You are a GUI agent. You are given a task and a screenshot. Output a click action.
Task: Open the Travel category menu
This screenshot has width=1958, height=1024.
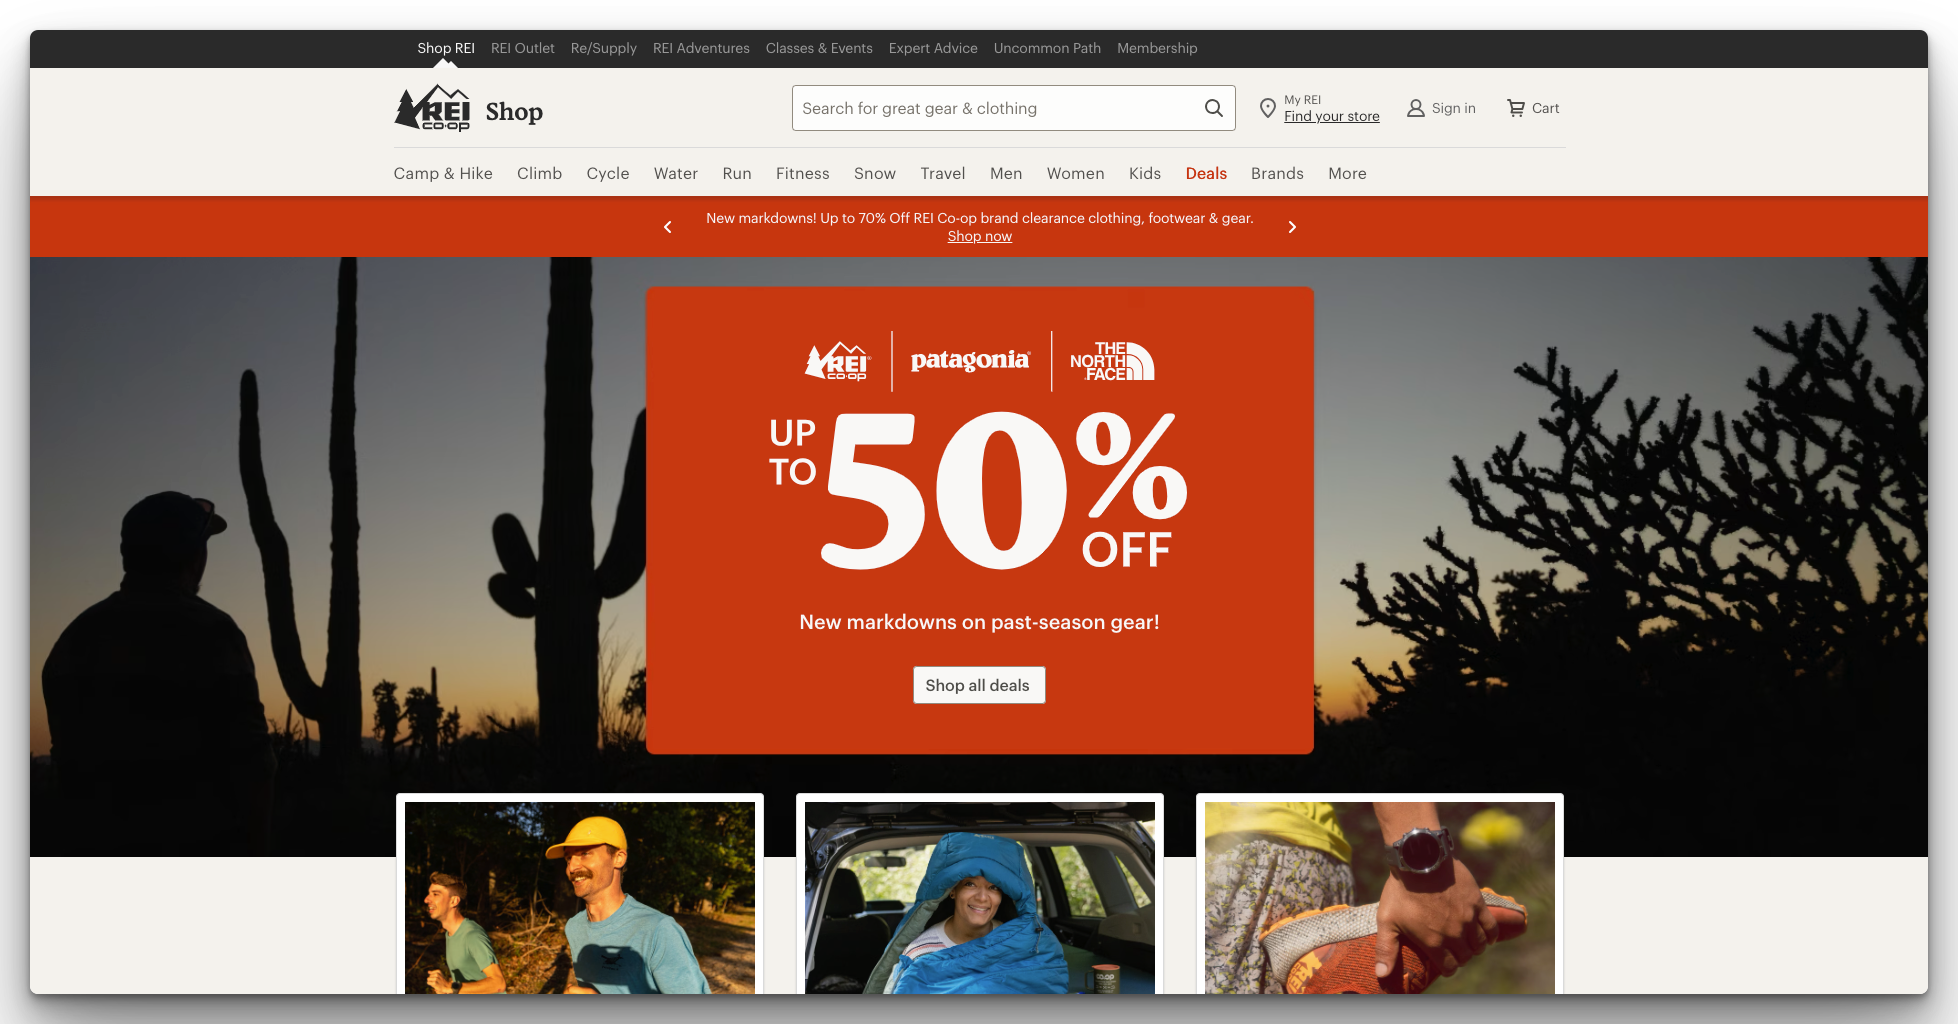pos(943,173)
